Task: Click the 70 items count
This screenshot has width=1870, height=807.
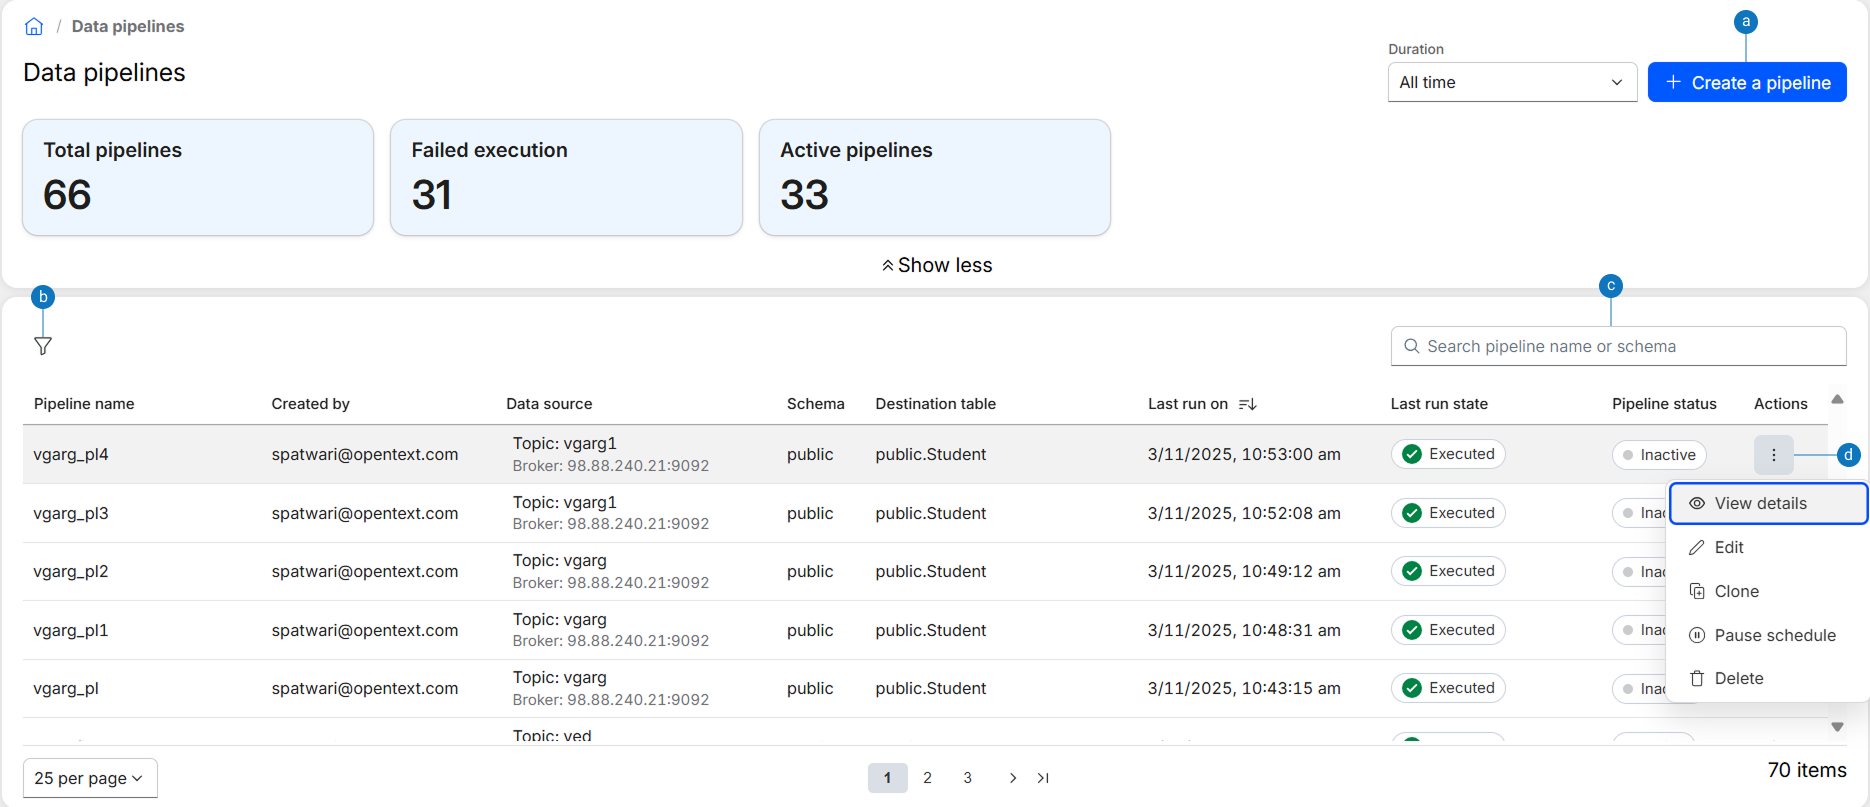Action: click(x=1807, y=770)
